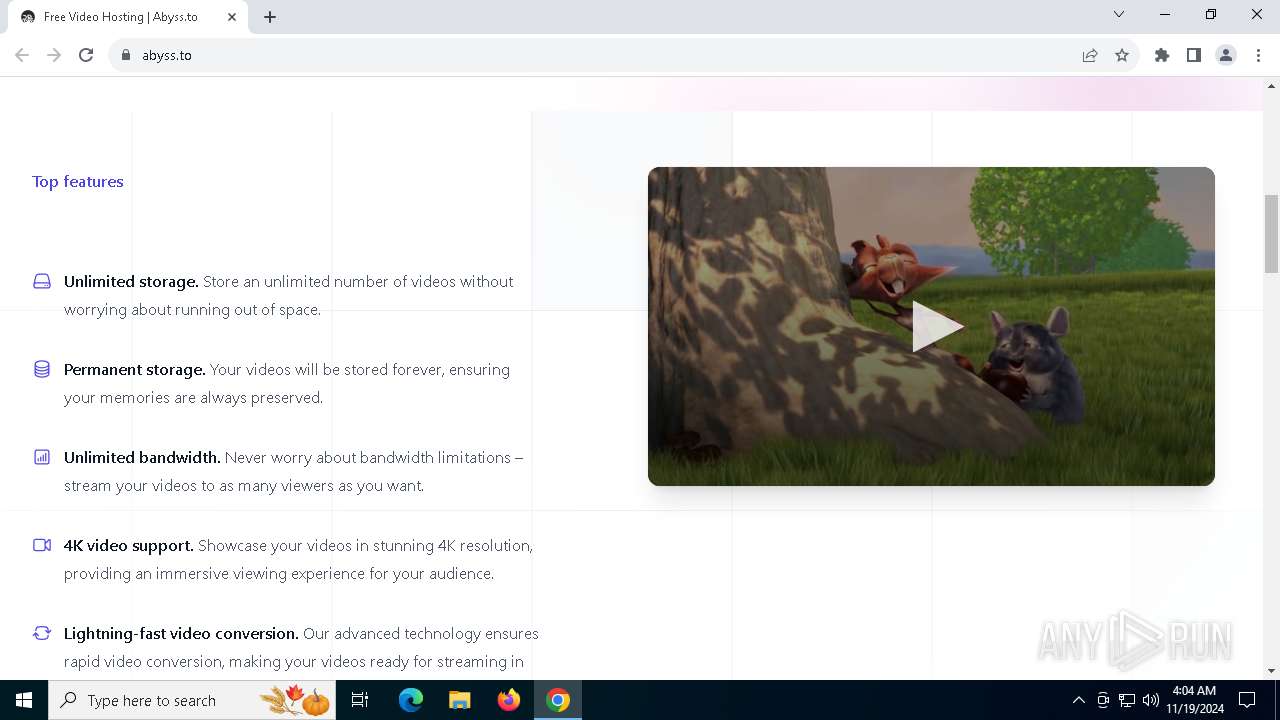The width and height of the screenshot is (1280, 720).
Task: Open the network tray icon
Action: point(1127,700)
